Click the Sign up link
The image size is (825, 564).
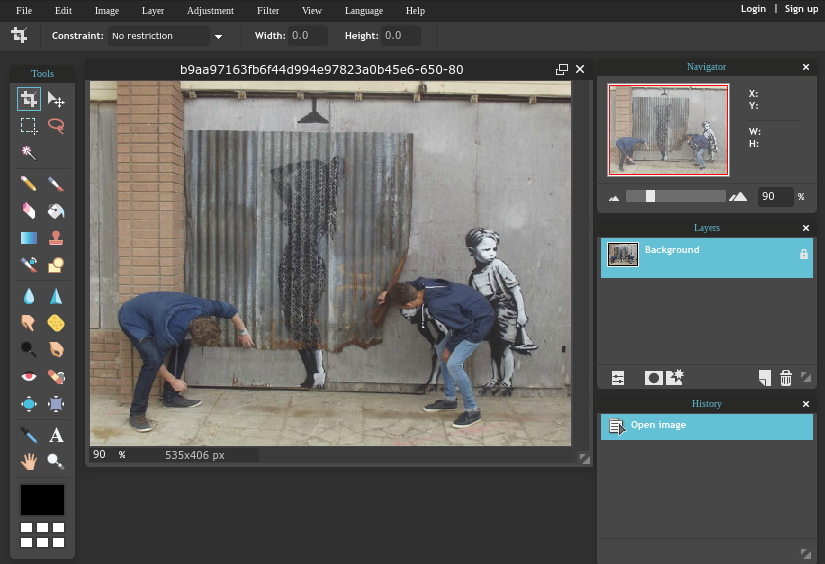801,9
